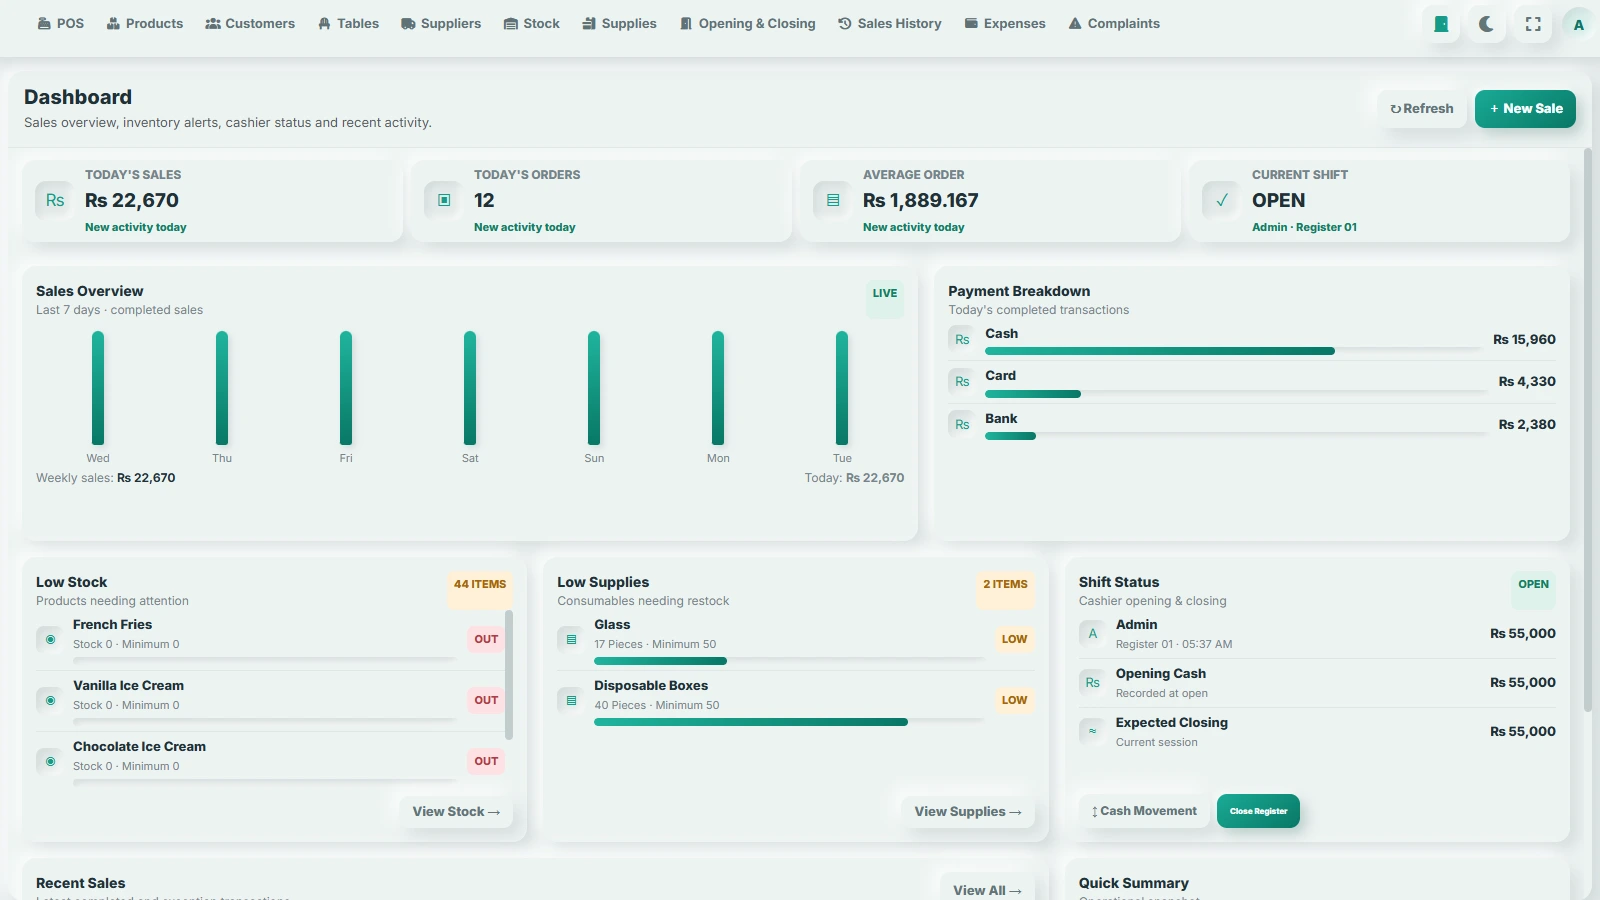Click the door logout icon
The width and height of the screenshot is (1600, 900).
pos(1441,24)
